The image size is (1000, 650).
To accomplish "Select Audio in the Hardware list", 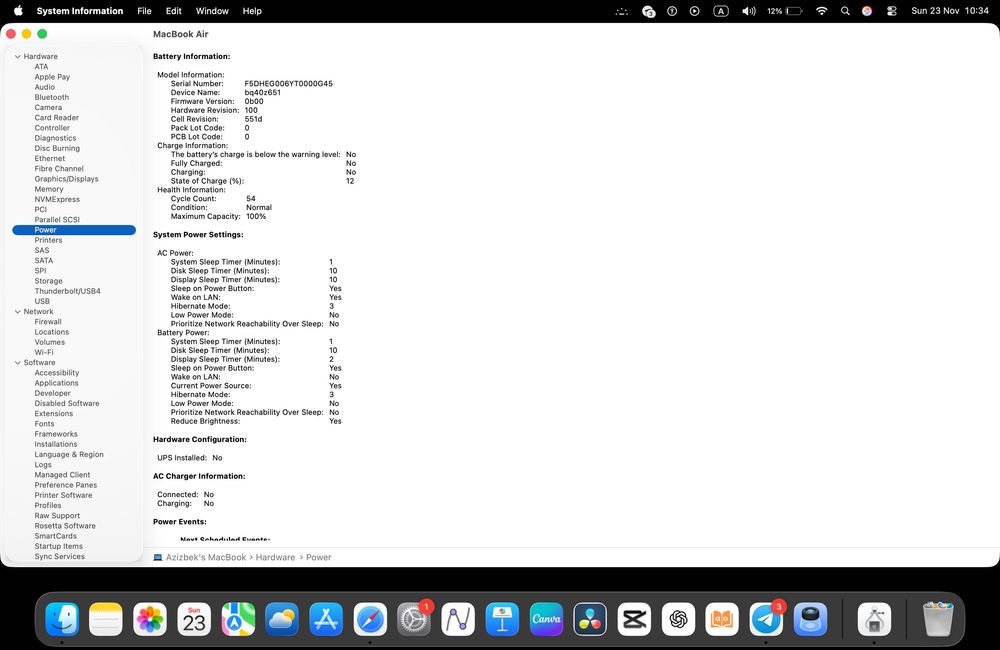I will click(x=45, y=87).
